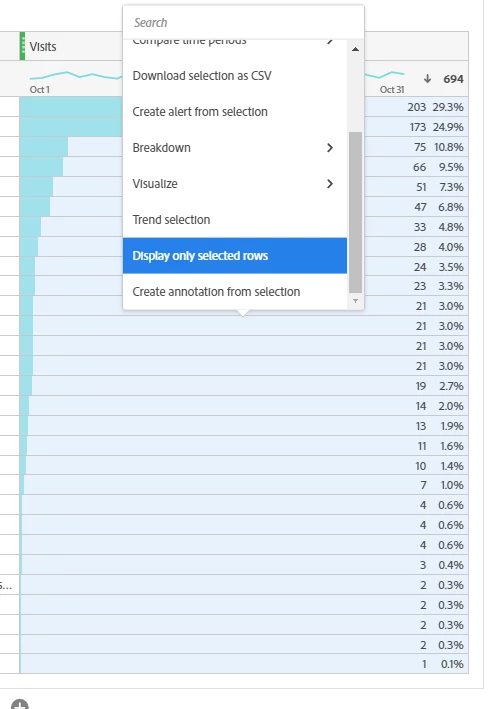Screen dimensions: 491x709
Task: Click the context menu scroll down arrow
Action: pos(355,301)
